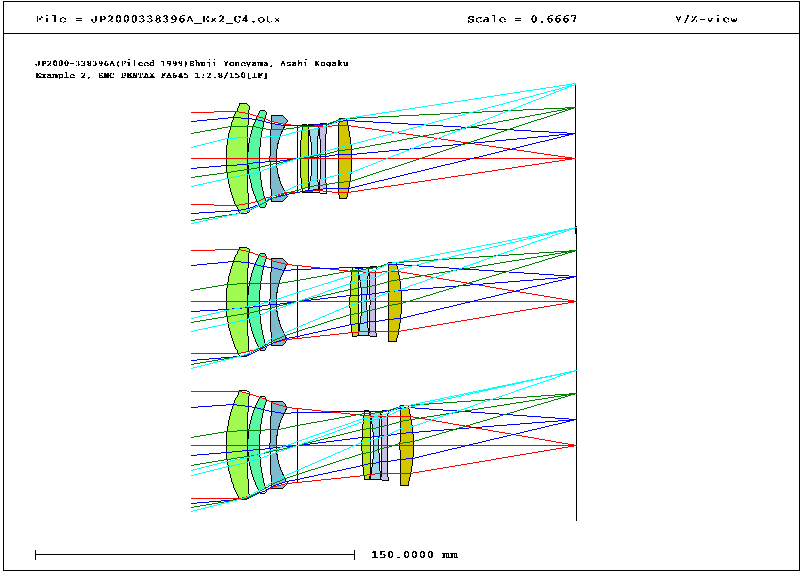Click the rear yellow biconvex lens in middle configuration
This screenshot has height=574, width=804.
click(394, 302)
